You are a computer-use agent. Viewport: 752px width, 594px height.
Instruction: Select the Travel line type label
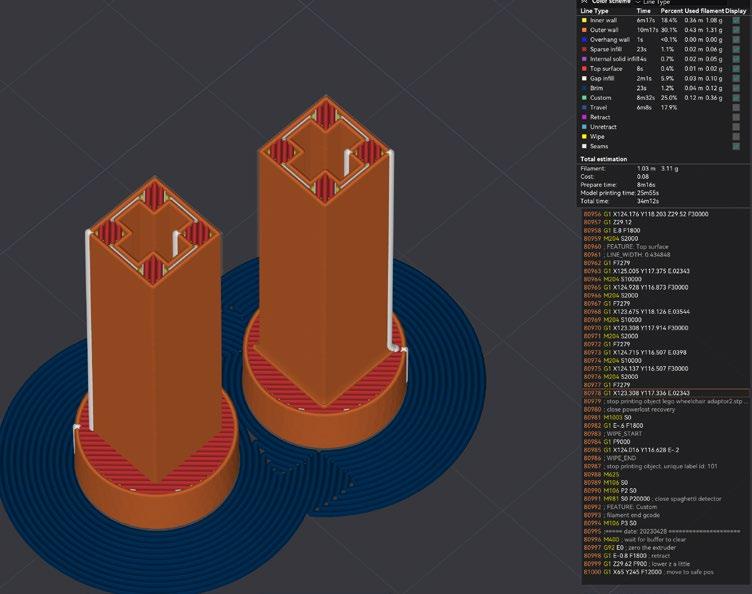point(598,107)
